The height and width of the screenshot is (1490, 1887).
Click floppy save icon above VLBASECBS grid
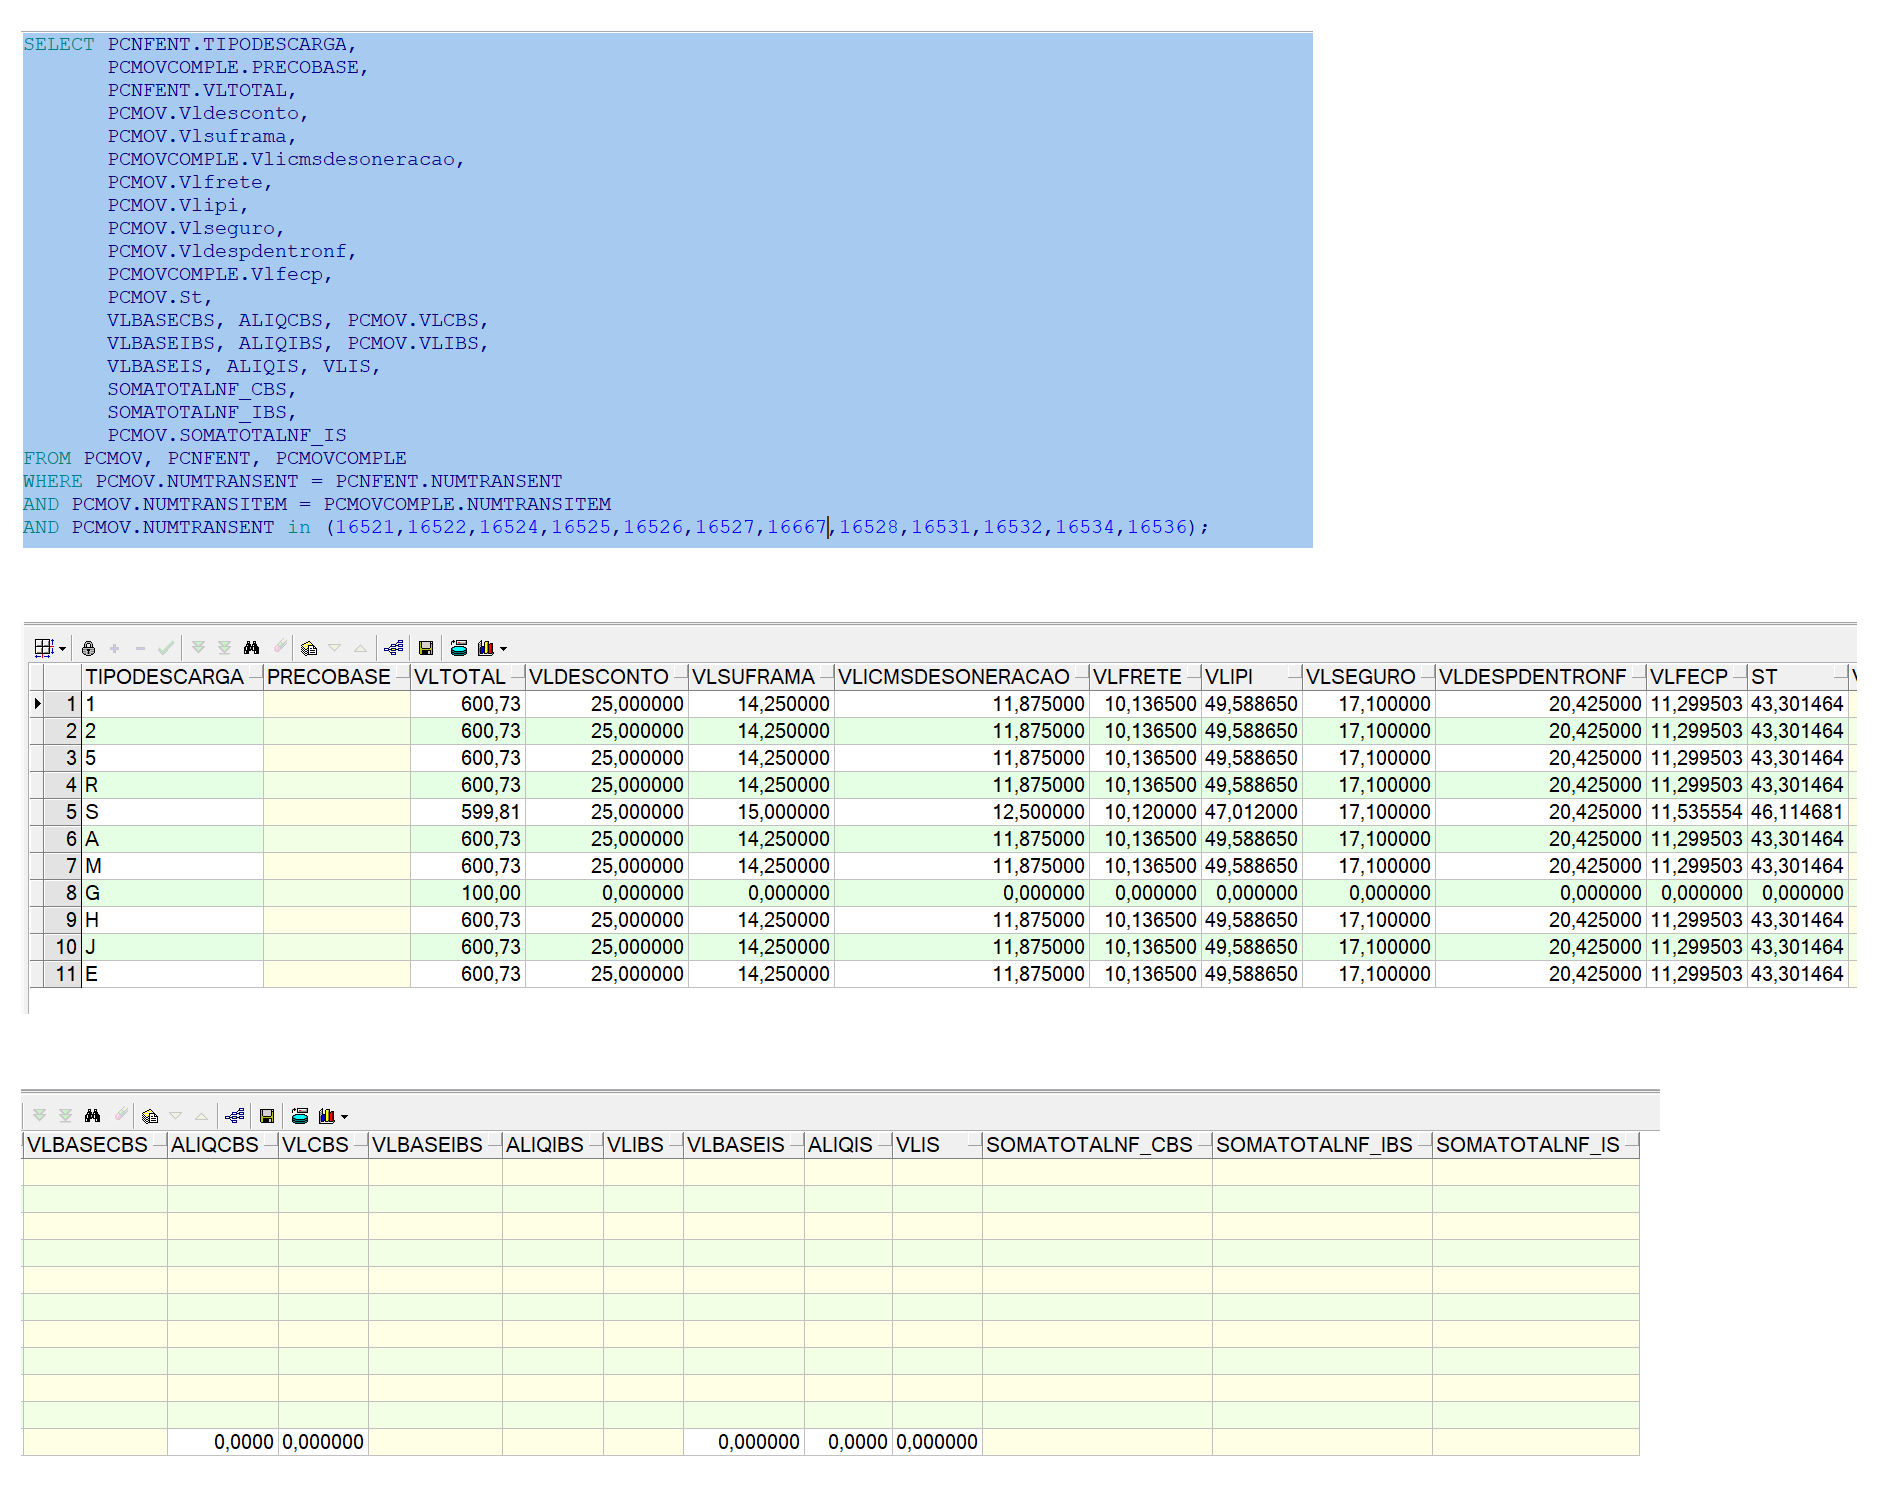pos(267,1116)
